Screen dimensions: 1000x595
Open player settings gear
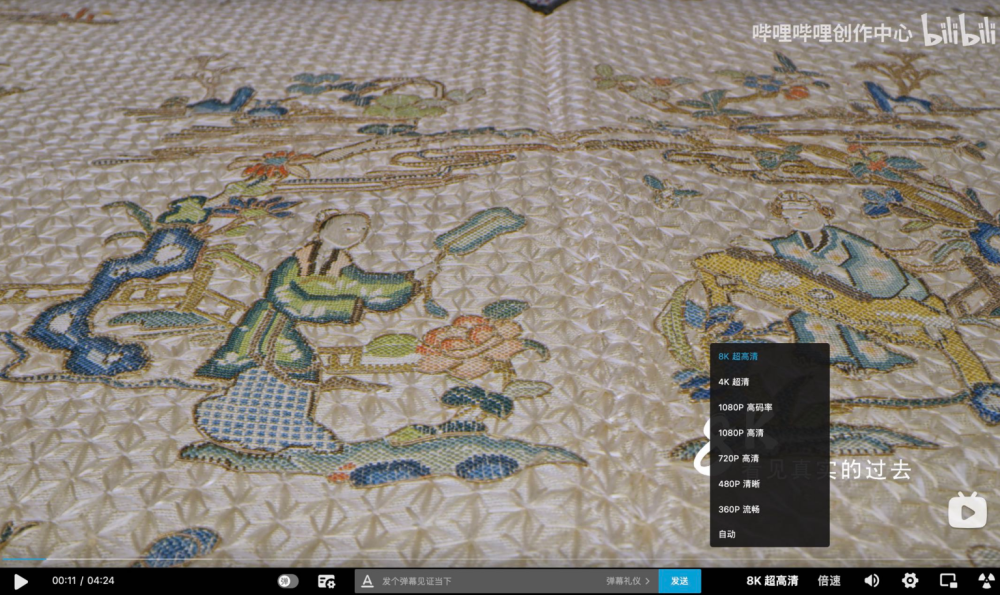[x=909, y=581]
